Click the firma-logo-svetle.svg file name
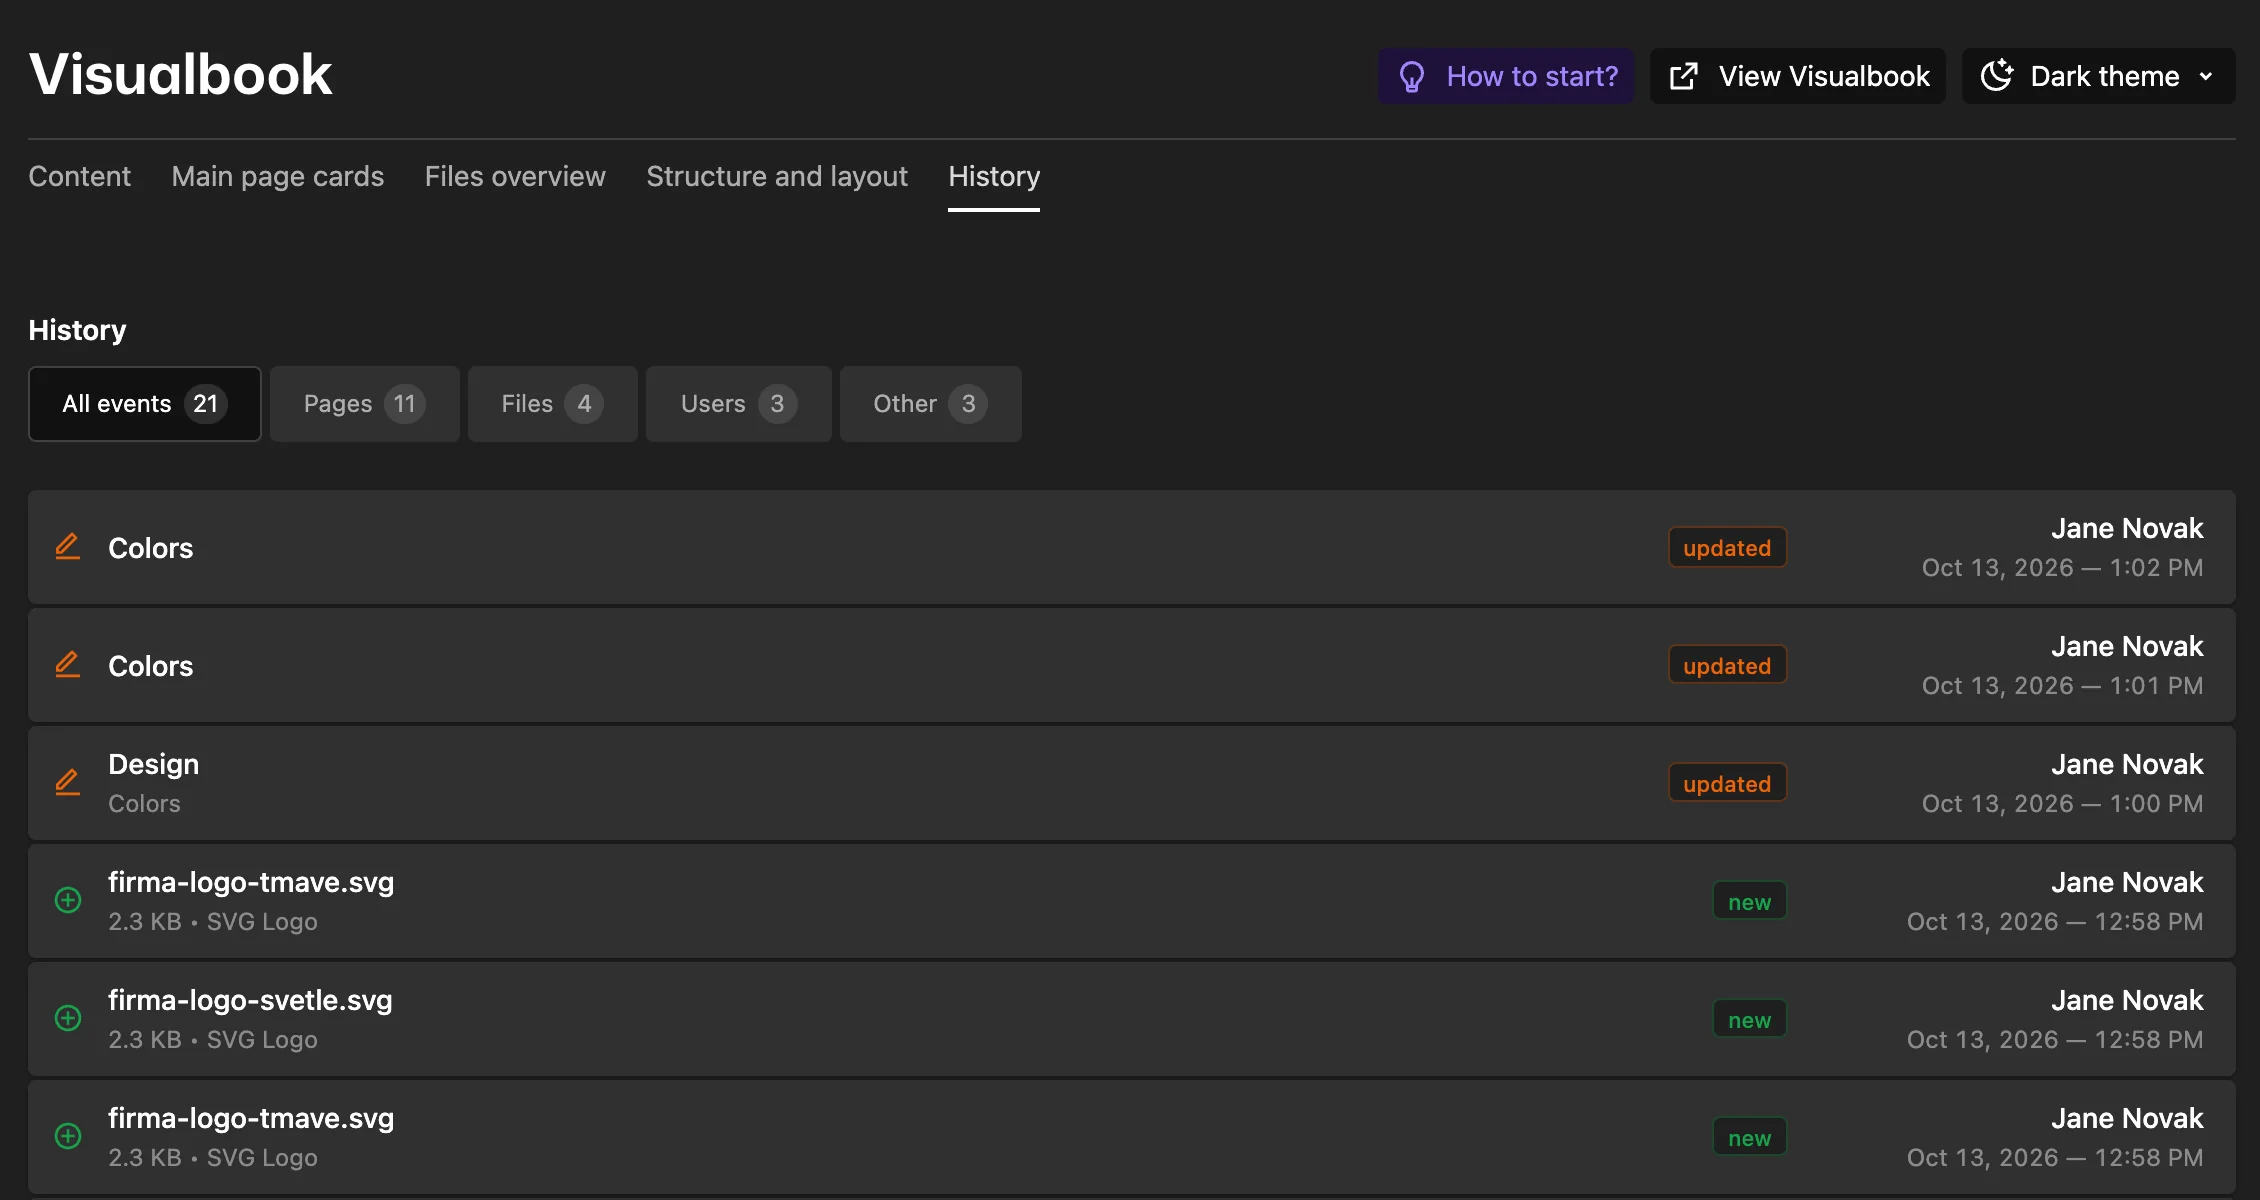Viewport: 2260px width, 1200px height. (250, 1000)
